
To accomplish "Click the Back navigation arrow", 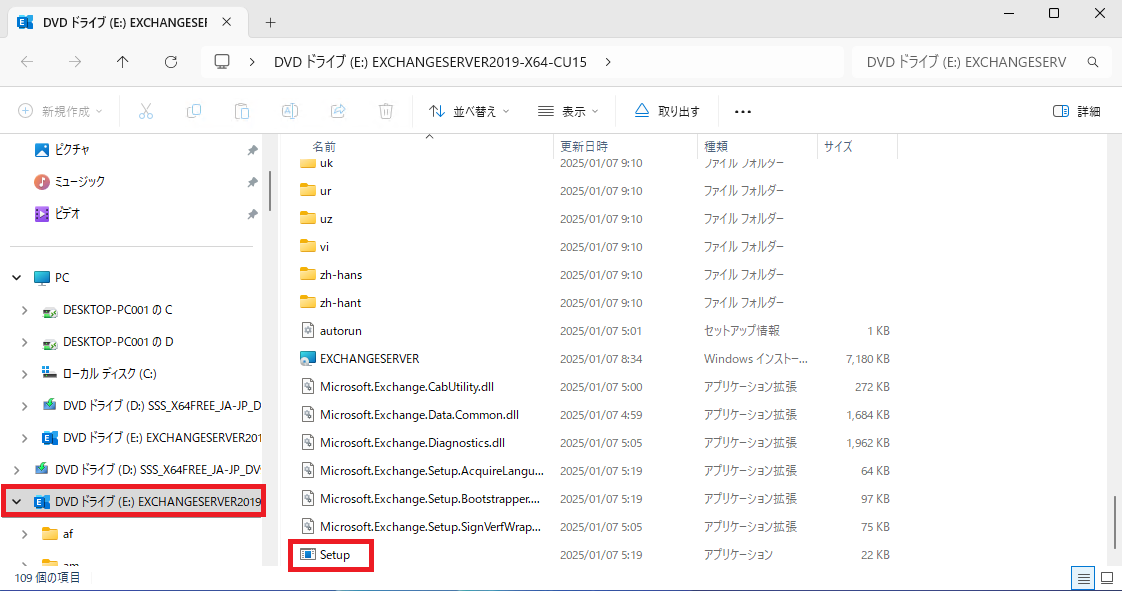I will click(27, 62).
